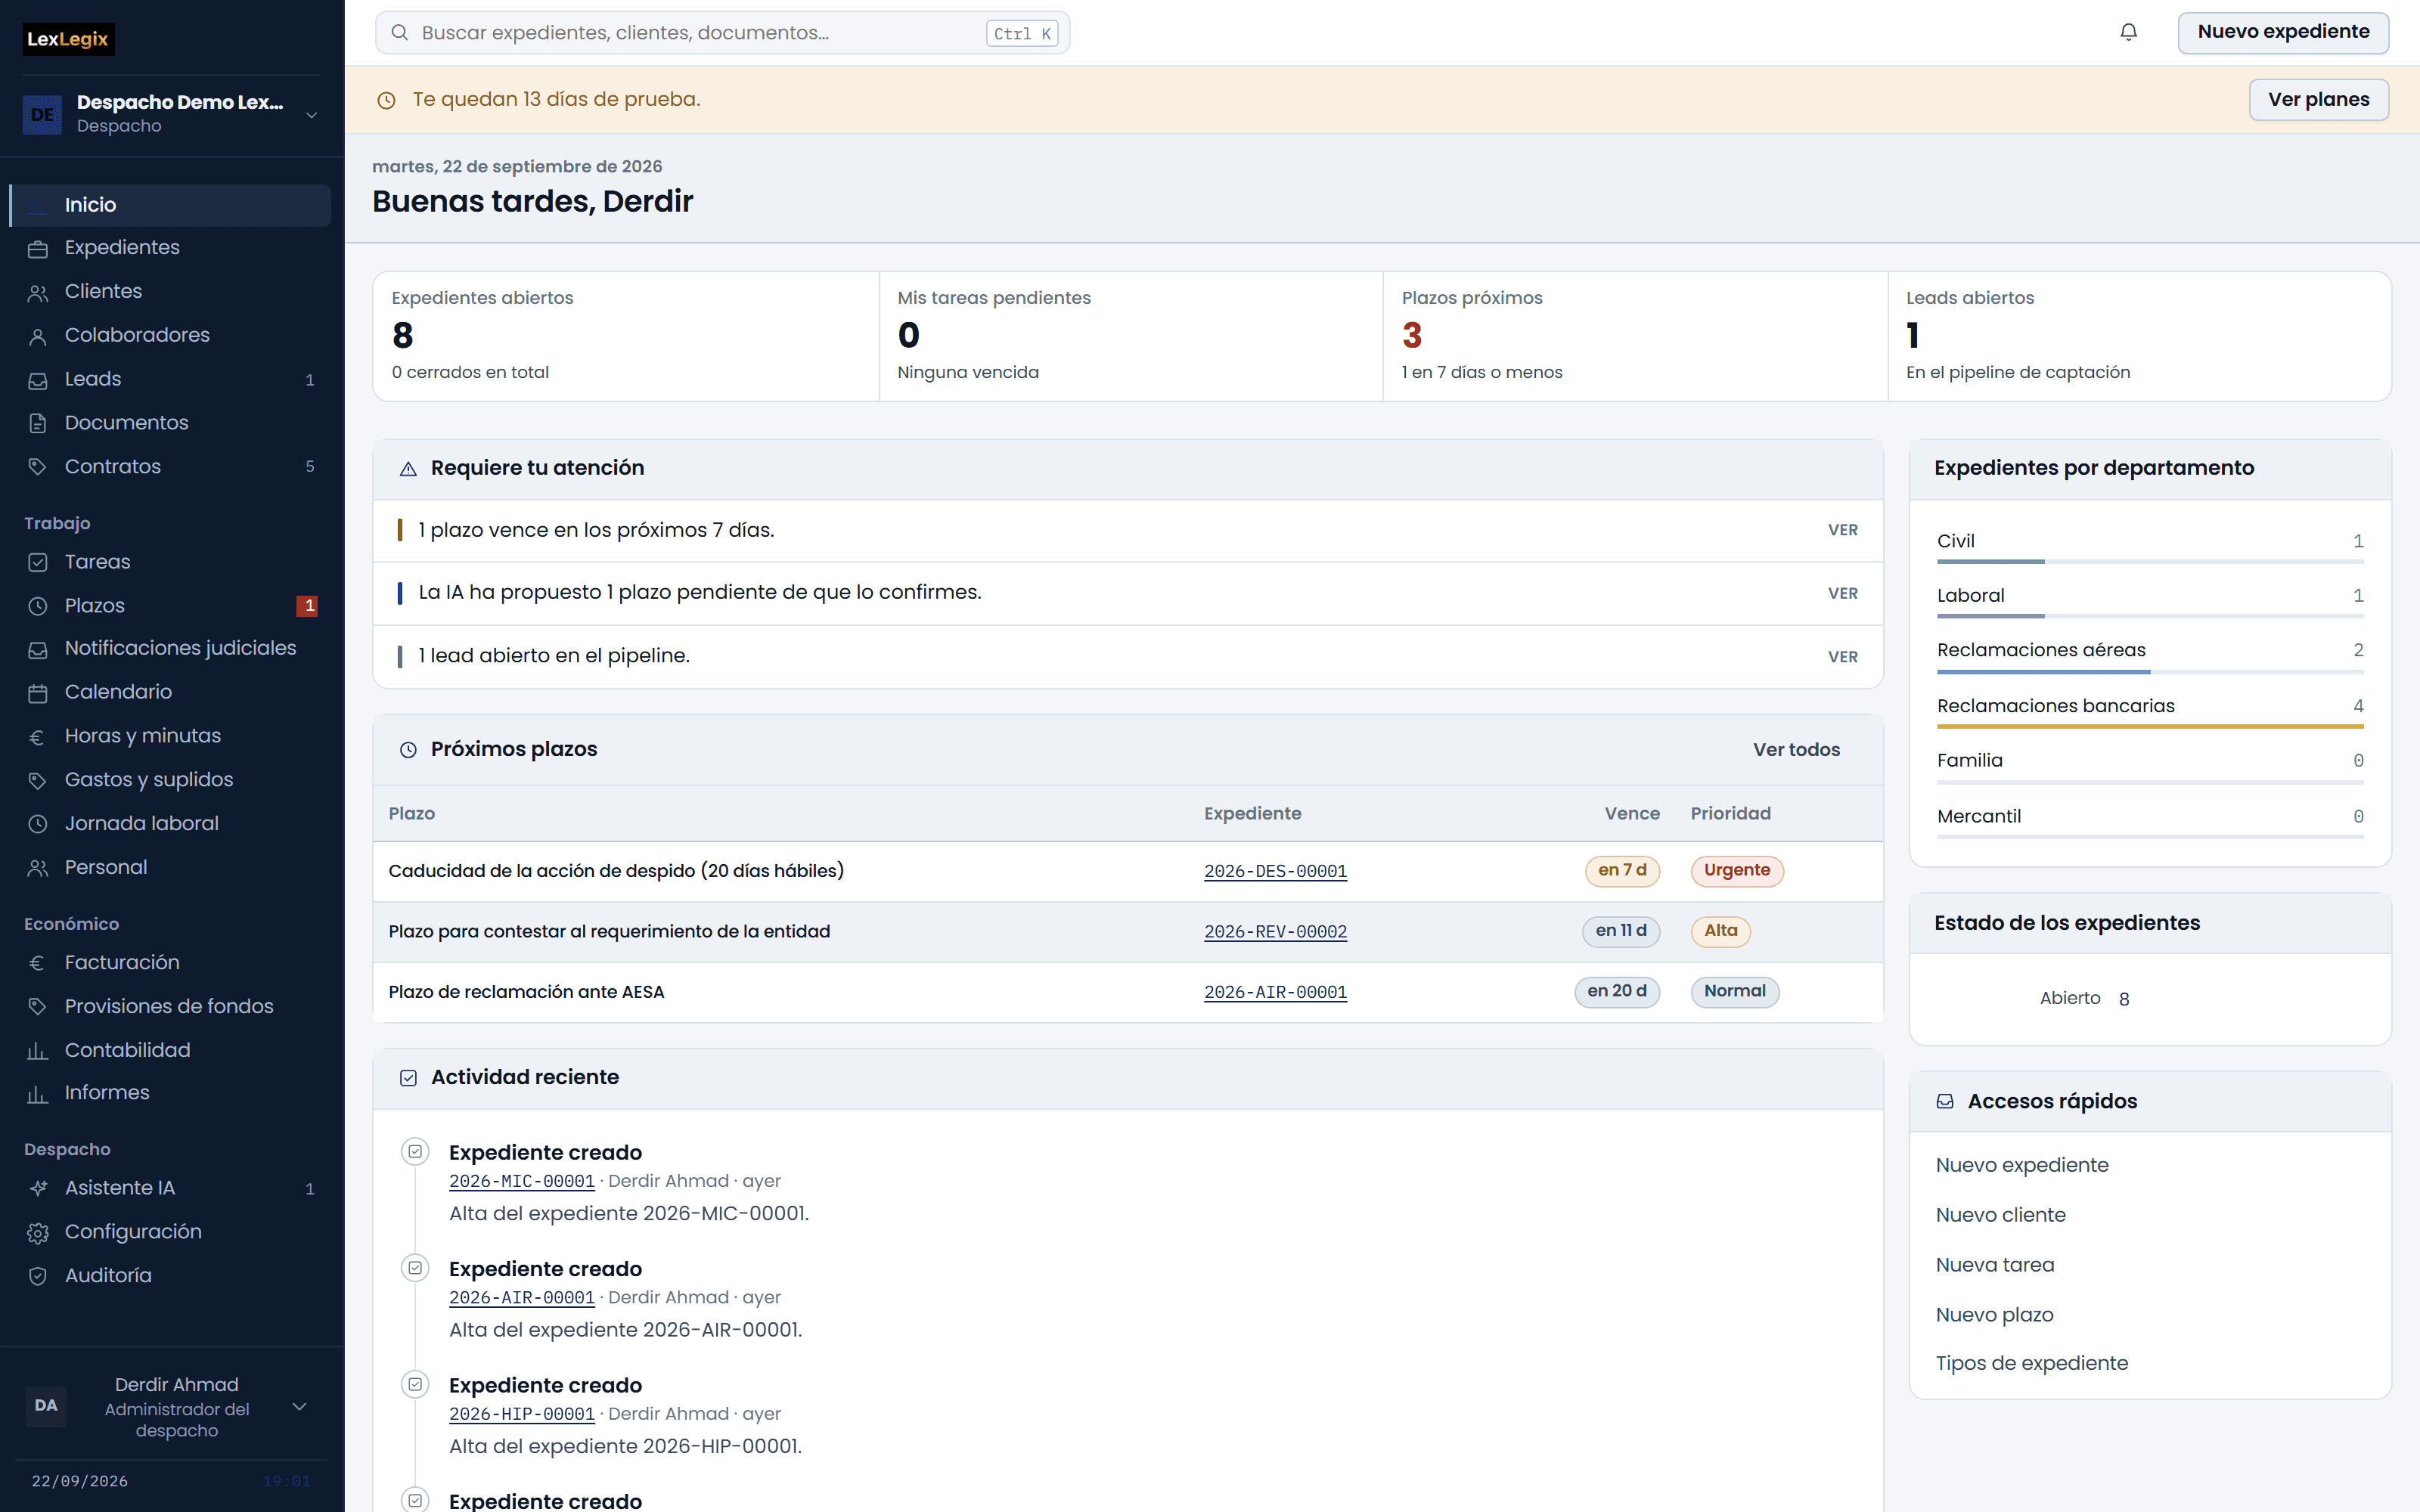Open Asistente IA via its sparkle icon

[x=38, y=1189]
